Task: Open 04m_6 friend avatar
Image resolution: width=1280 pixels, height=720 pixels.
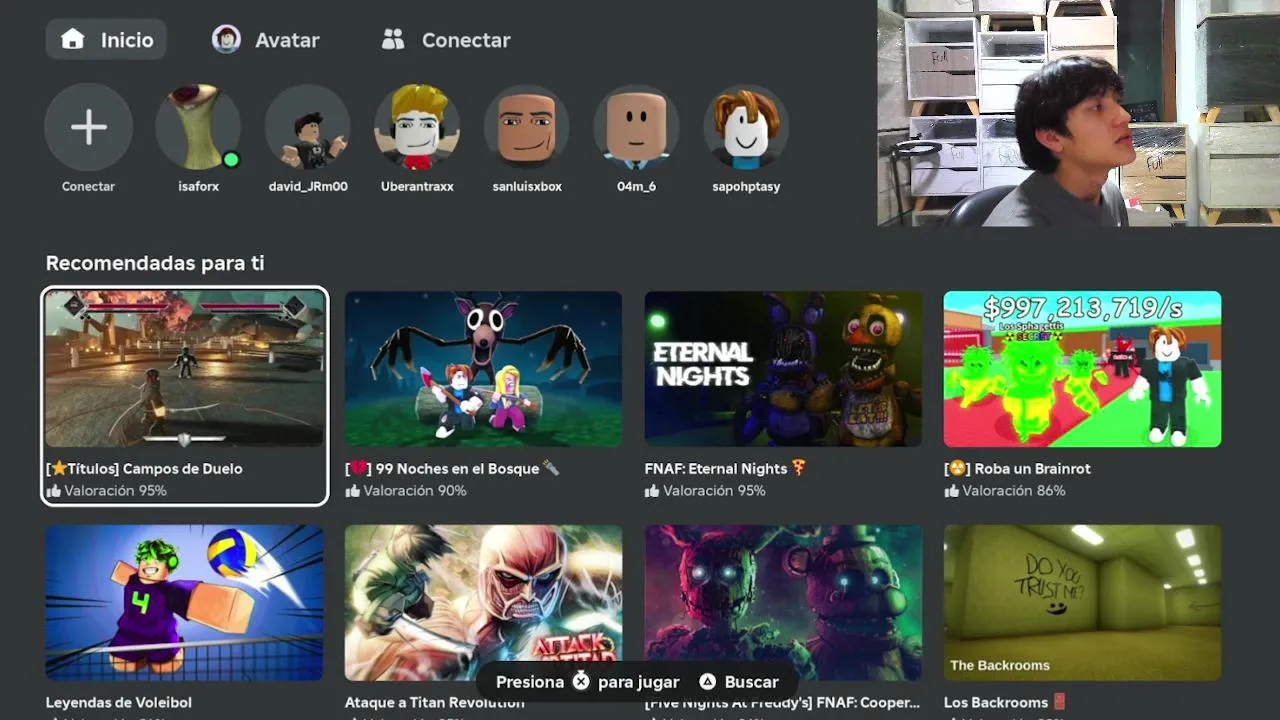Action: click(637, 127)
